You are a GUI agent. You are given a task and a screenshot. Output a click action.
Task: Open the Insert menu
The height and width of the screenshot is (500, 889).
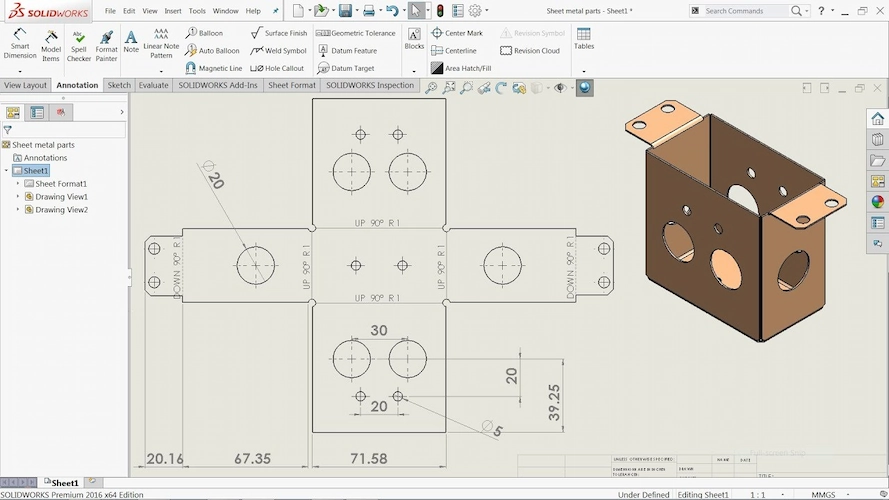(173, 11)
